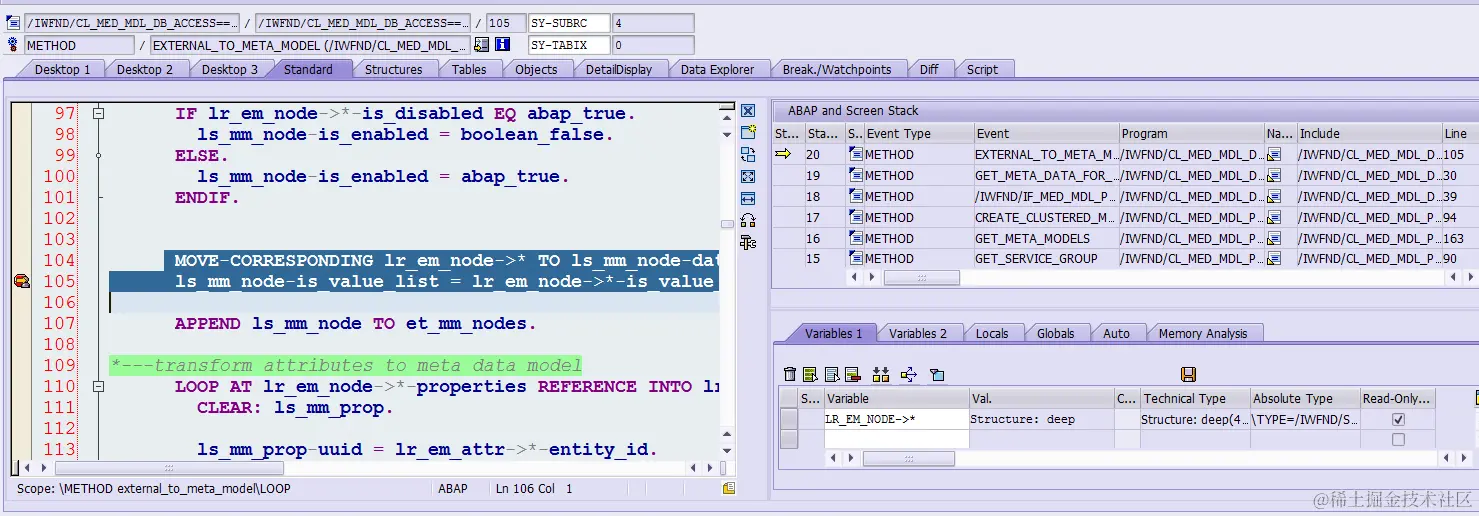Click the stack table horizontal scrollbar thumb

[922, 278]
